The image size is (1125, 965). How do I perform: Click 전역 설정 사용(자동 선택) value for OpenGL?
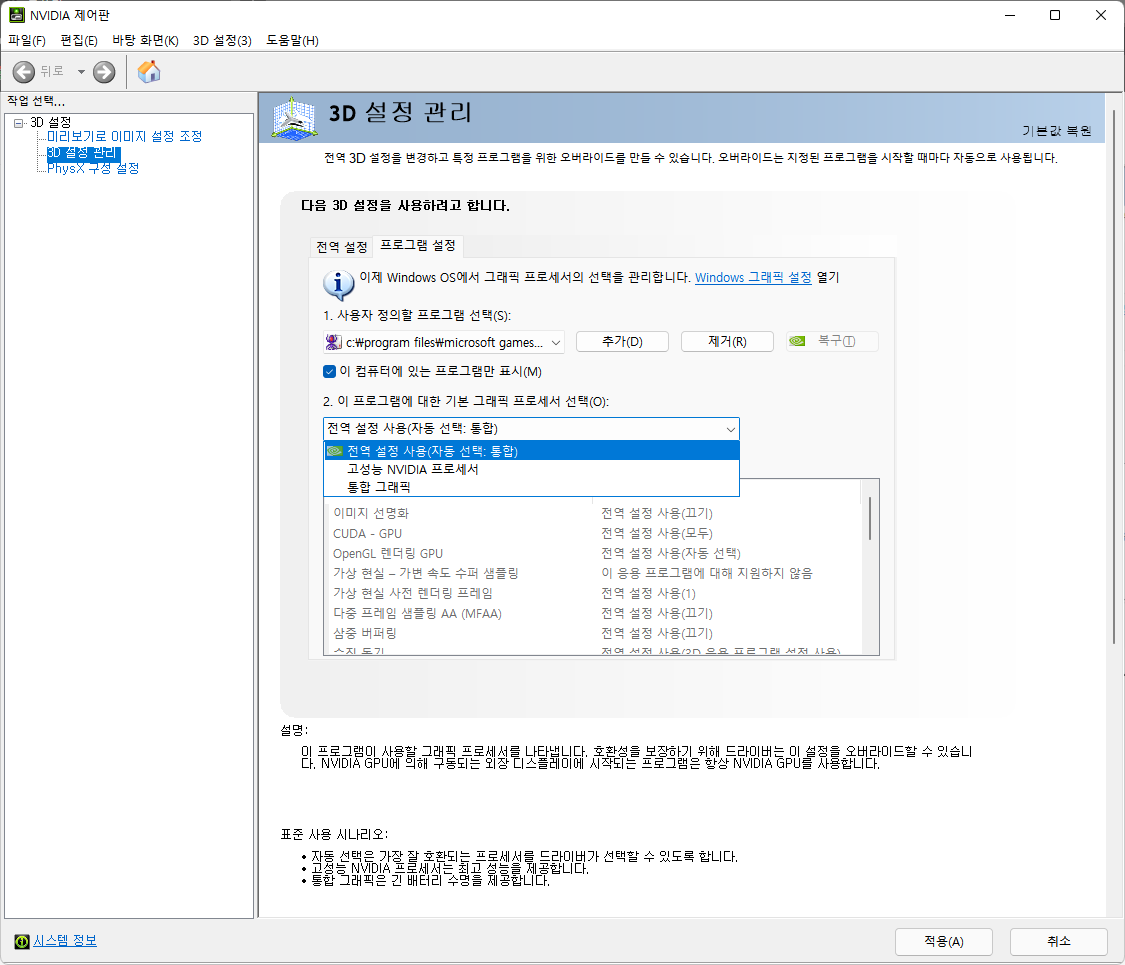[x=670, y=553]
